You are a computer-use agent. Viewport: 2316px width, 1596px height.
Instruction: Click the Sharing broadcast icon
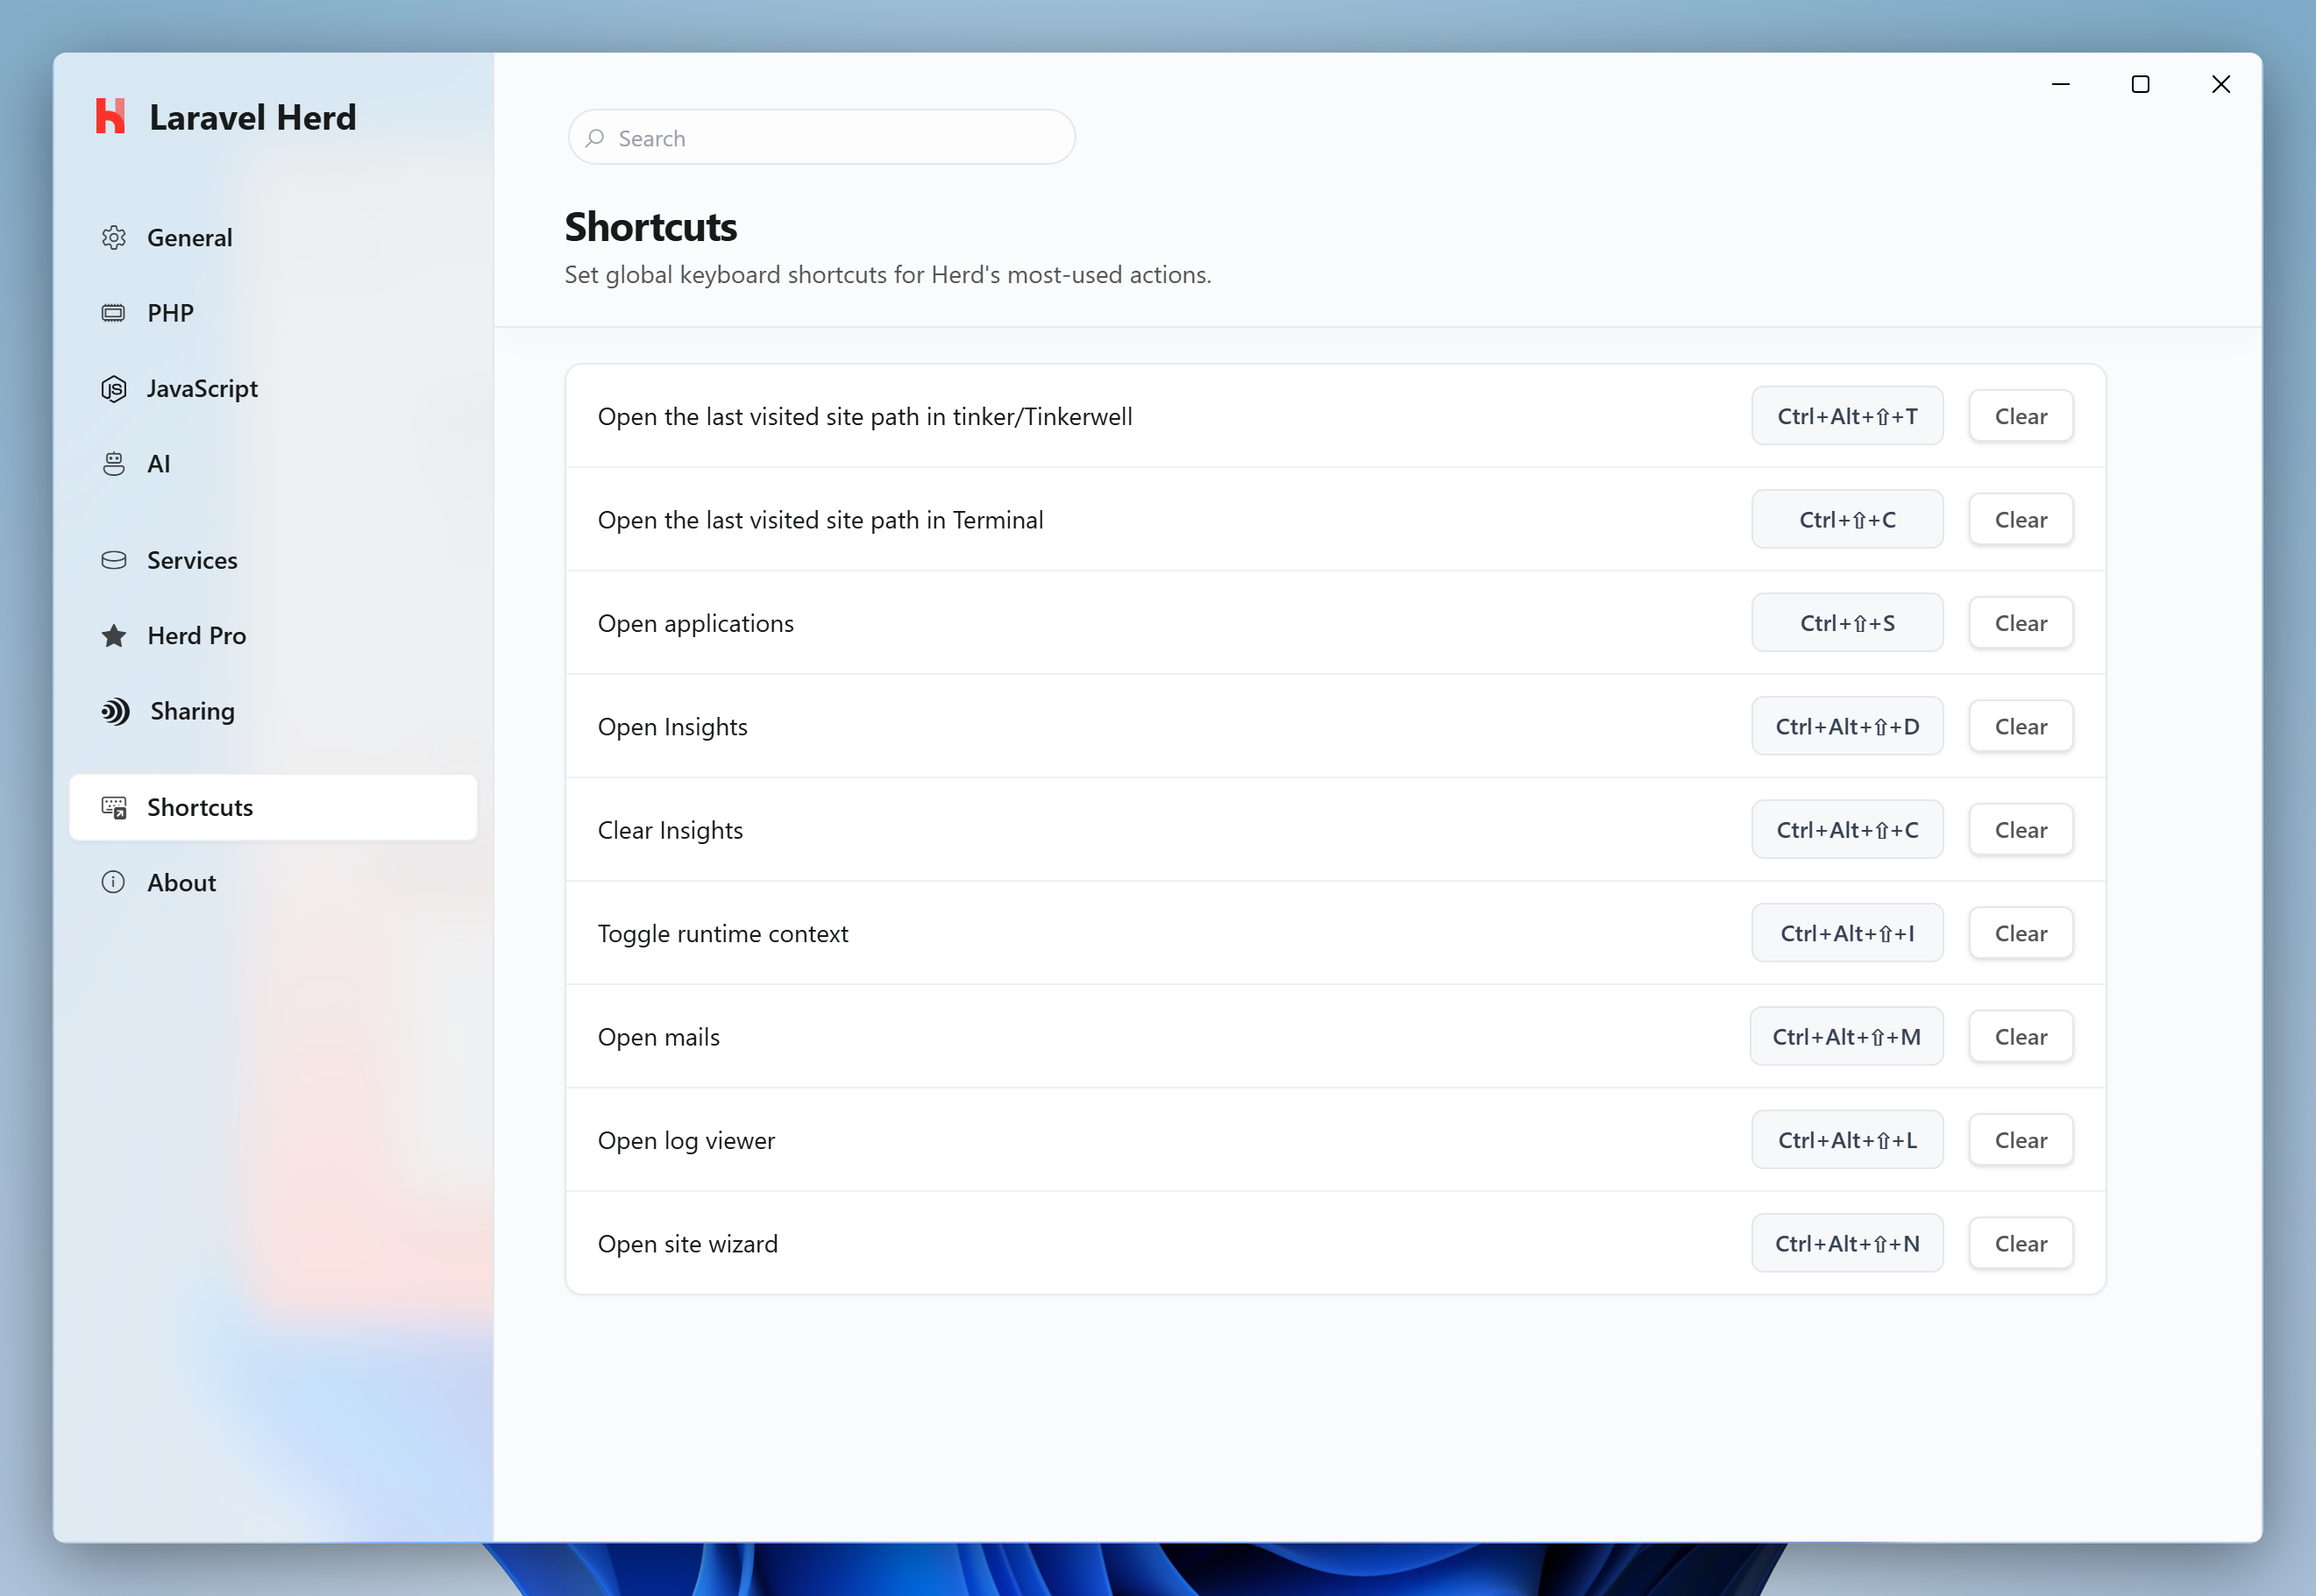pos(115,711)
